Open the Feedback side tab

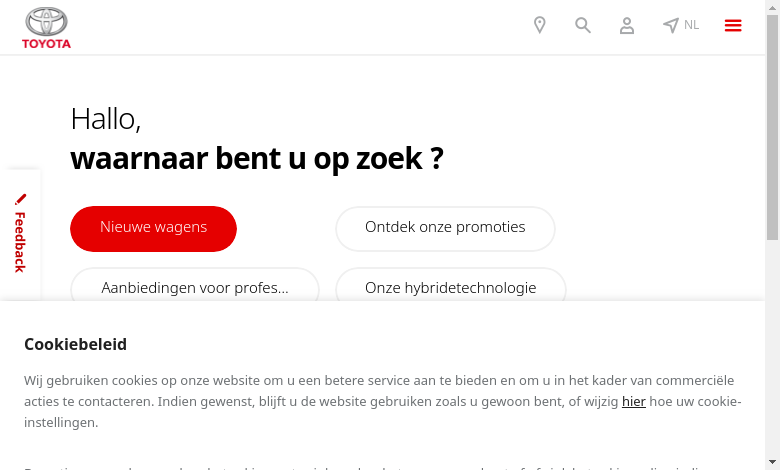[20, 234]
